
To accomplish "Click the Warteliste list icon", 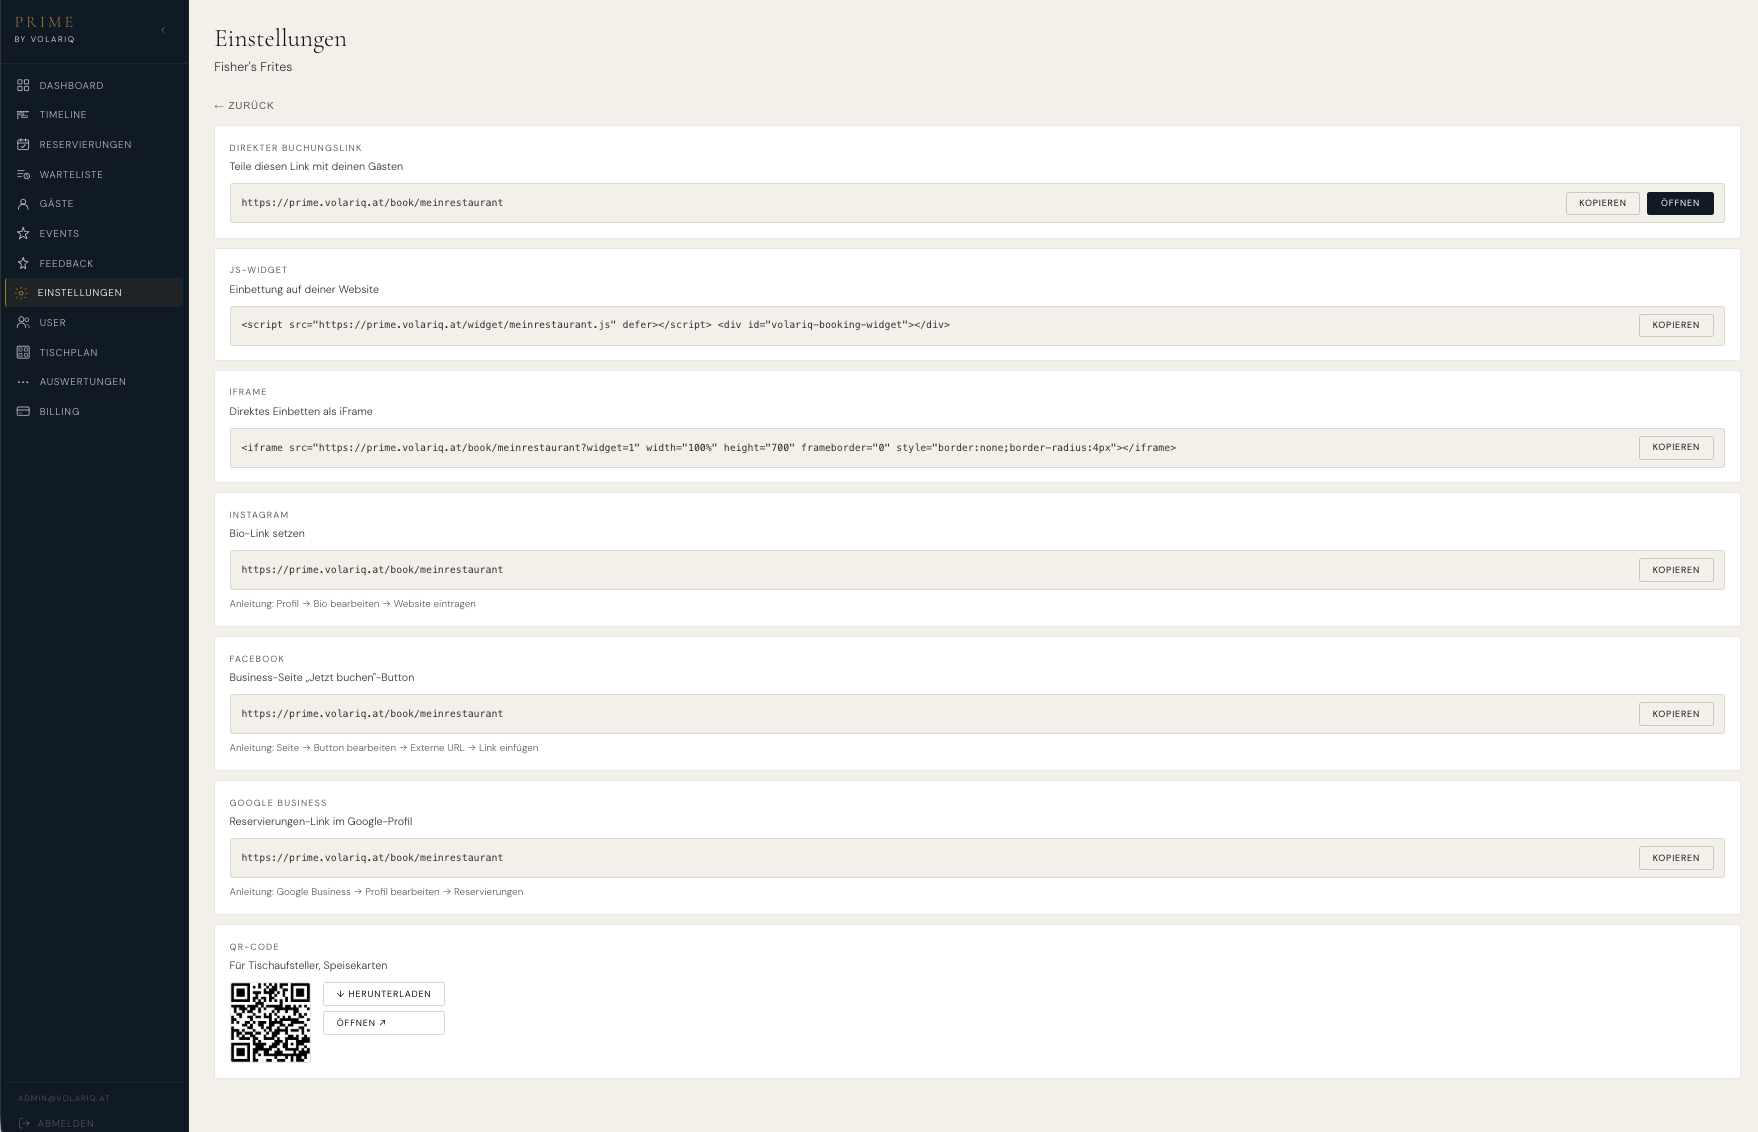I will (23, 175).
